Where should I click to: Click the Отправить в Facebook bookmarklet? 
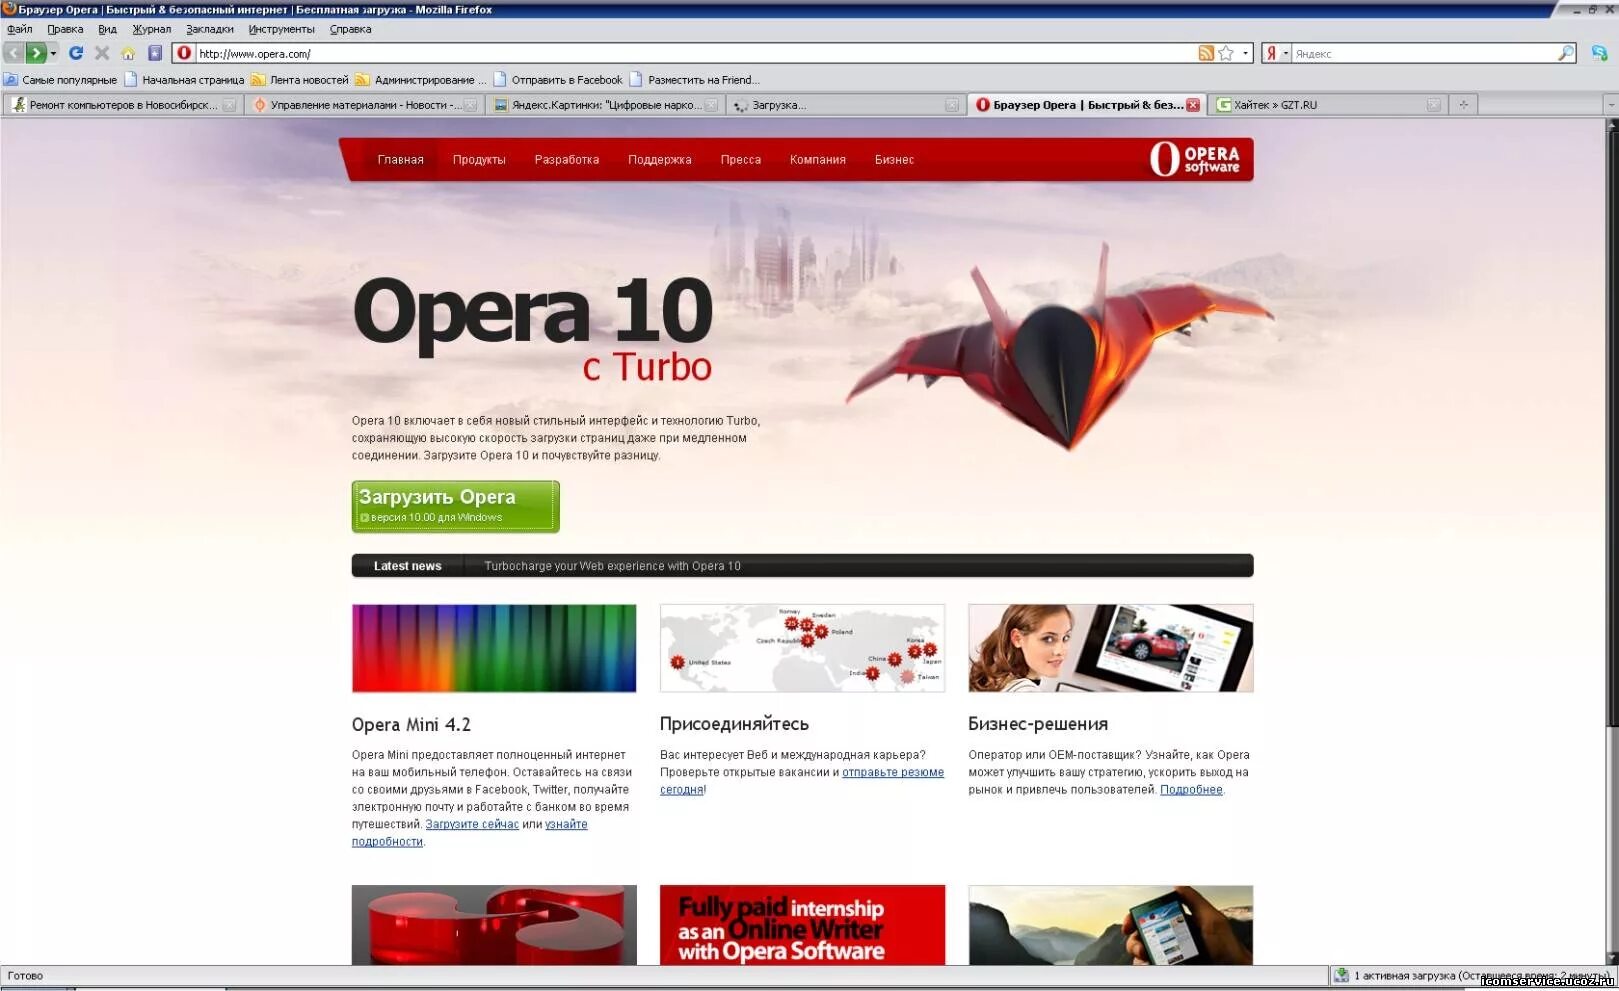click(x=557, y=80)
